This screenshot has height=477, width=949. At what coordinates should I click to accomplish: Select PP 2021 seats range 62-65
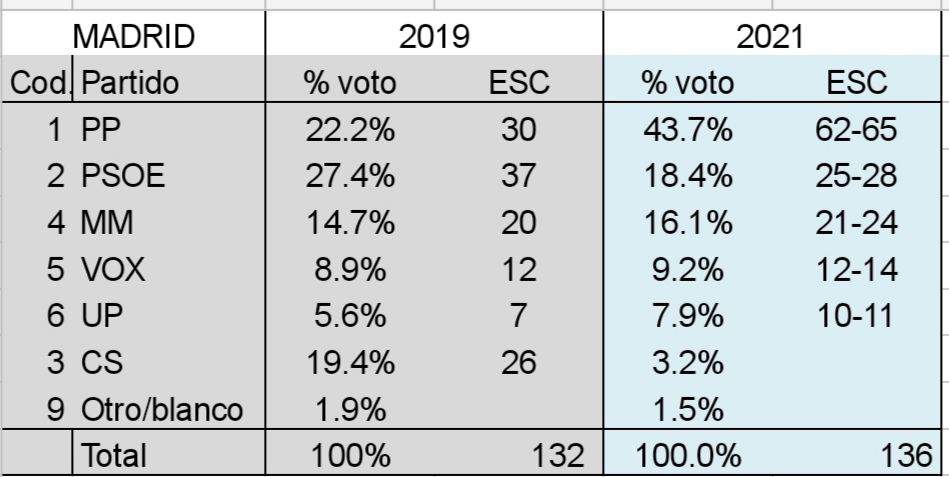tap(859, 130)
